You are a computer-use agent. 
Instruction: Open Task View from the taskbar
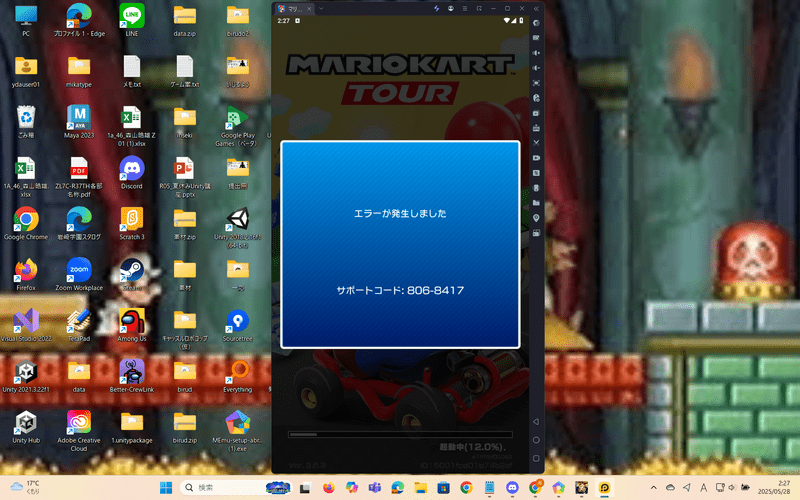pos(305,488)
